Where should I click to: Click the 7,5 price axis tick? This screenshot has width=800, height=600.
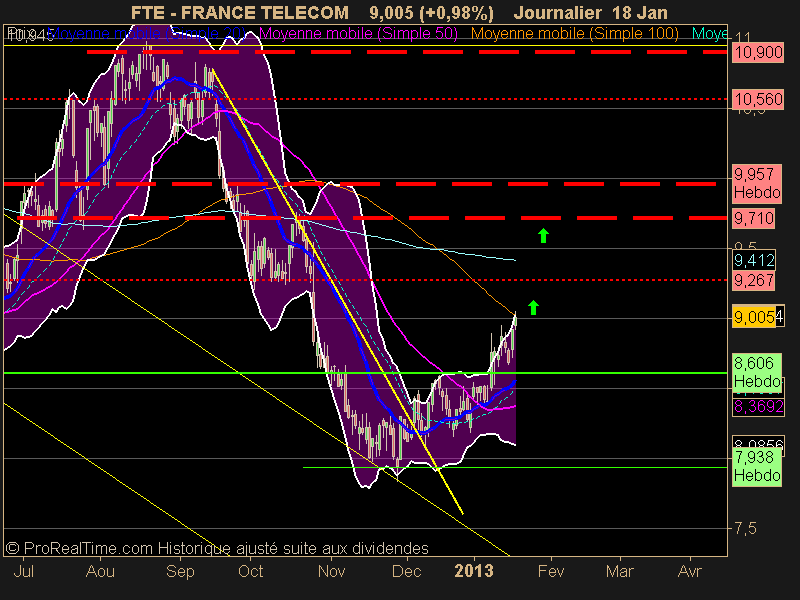point(745,529)
